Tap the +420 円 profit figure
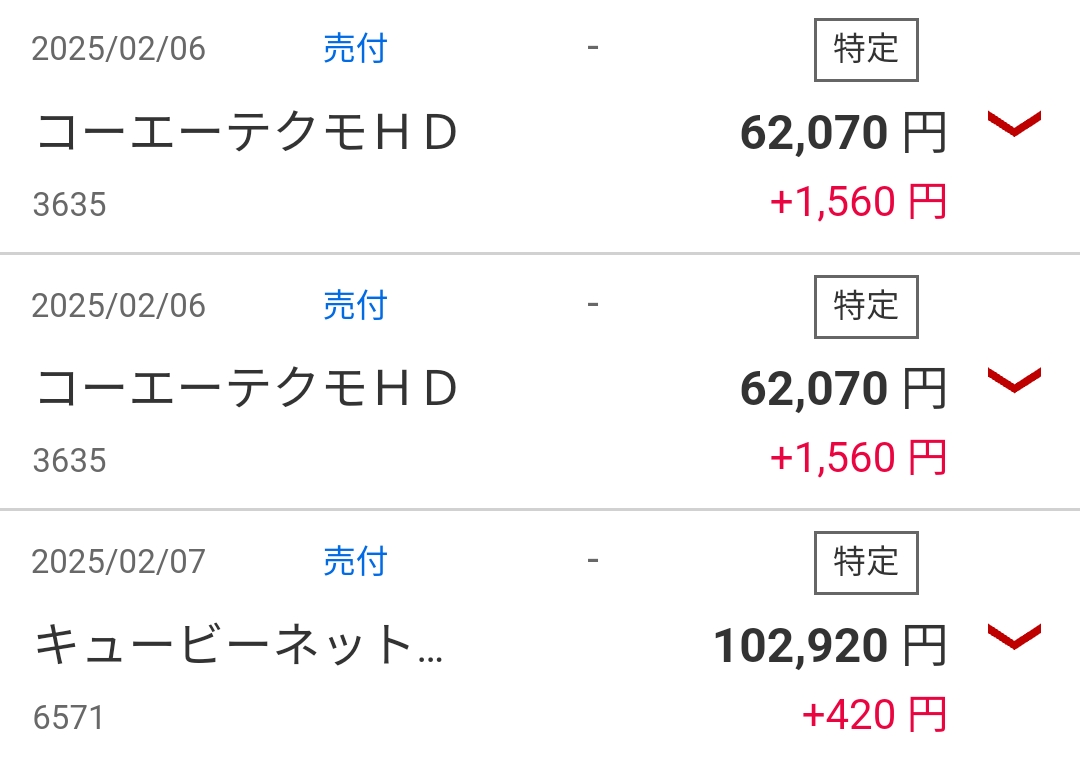This screenshot has height=764, width=1080. 875,714
